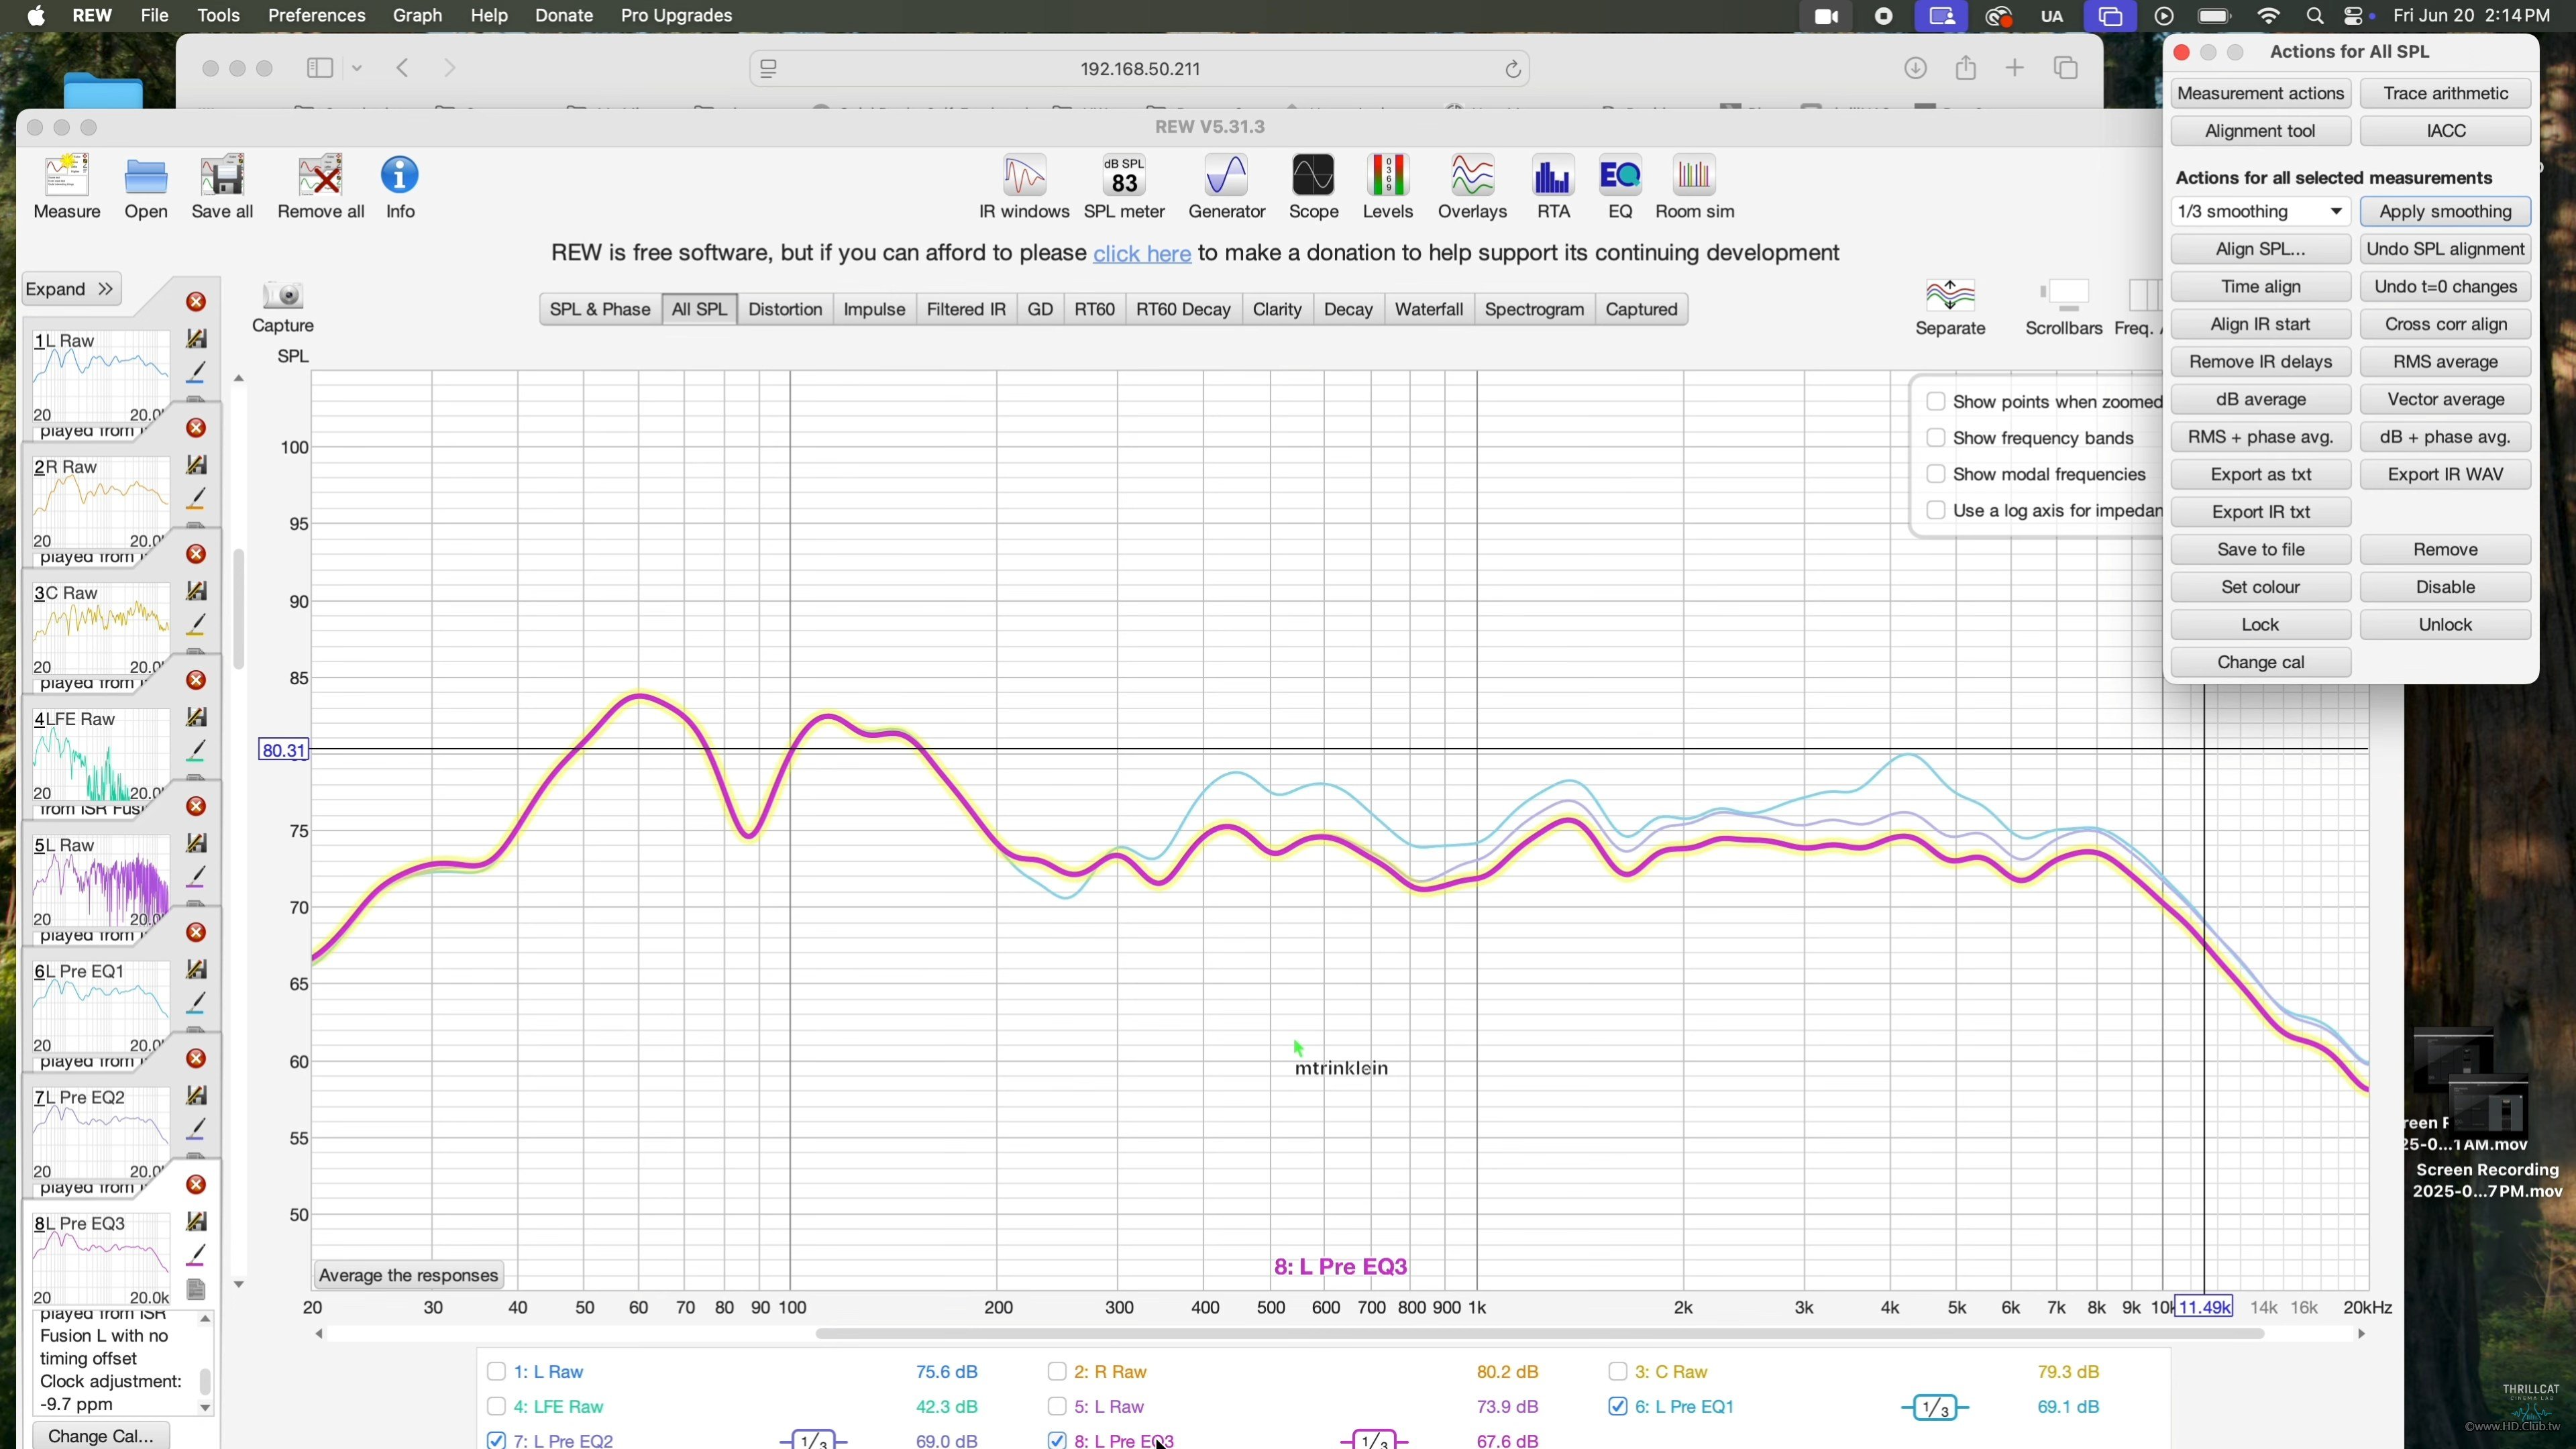This screenshot has width=2576, height=1449.
Task: Open the 1/3 smoothing dropdown
Action: pos(2259,212)
